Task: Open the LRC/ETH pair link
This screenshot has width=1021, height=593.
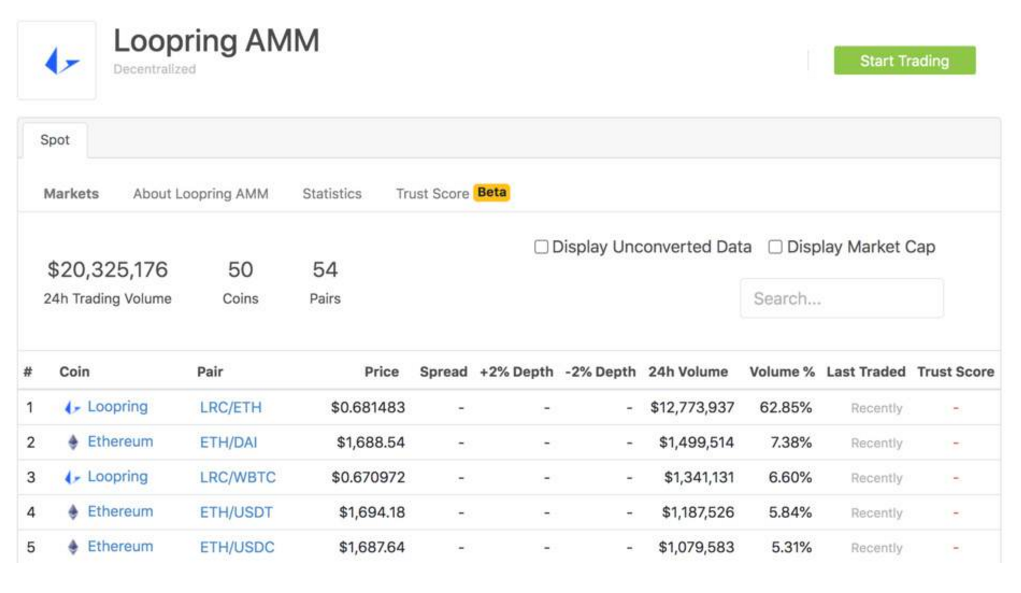Action: click(231, 407)
